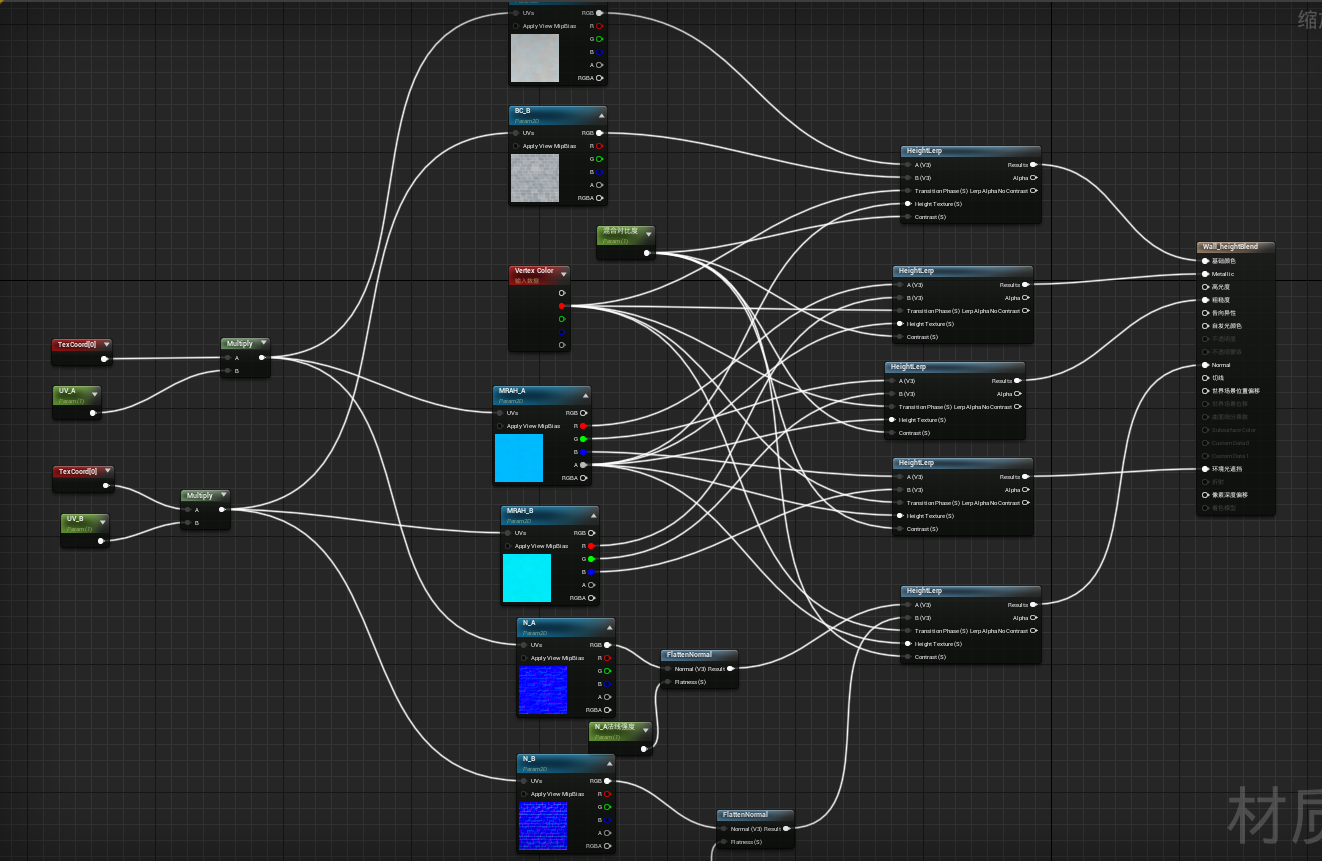Collapse the BC_B texture node arrow
Viewport: 1322px width, 861px height.
pos(600,114)
